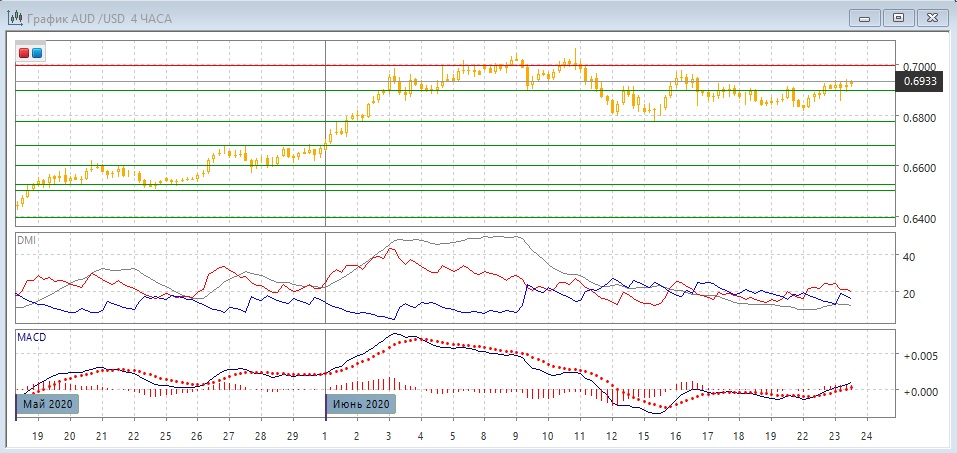Click the DMI indicator label
This screenshot has height=453, width=957.
26,241
